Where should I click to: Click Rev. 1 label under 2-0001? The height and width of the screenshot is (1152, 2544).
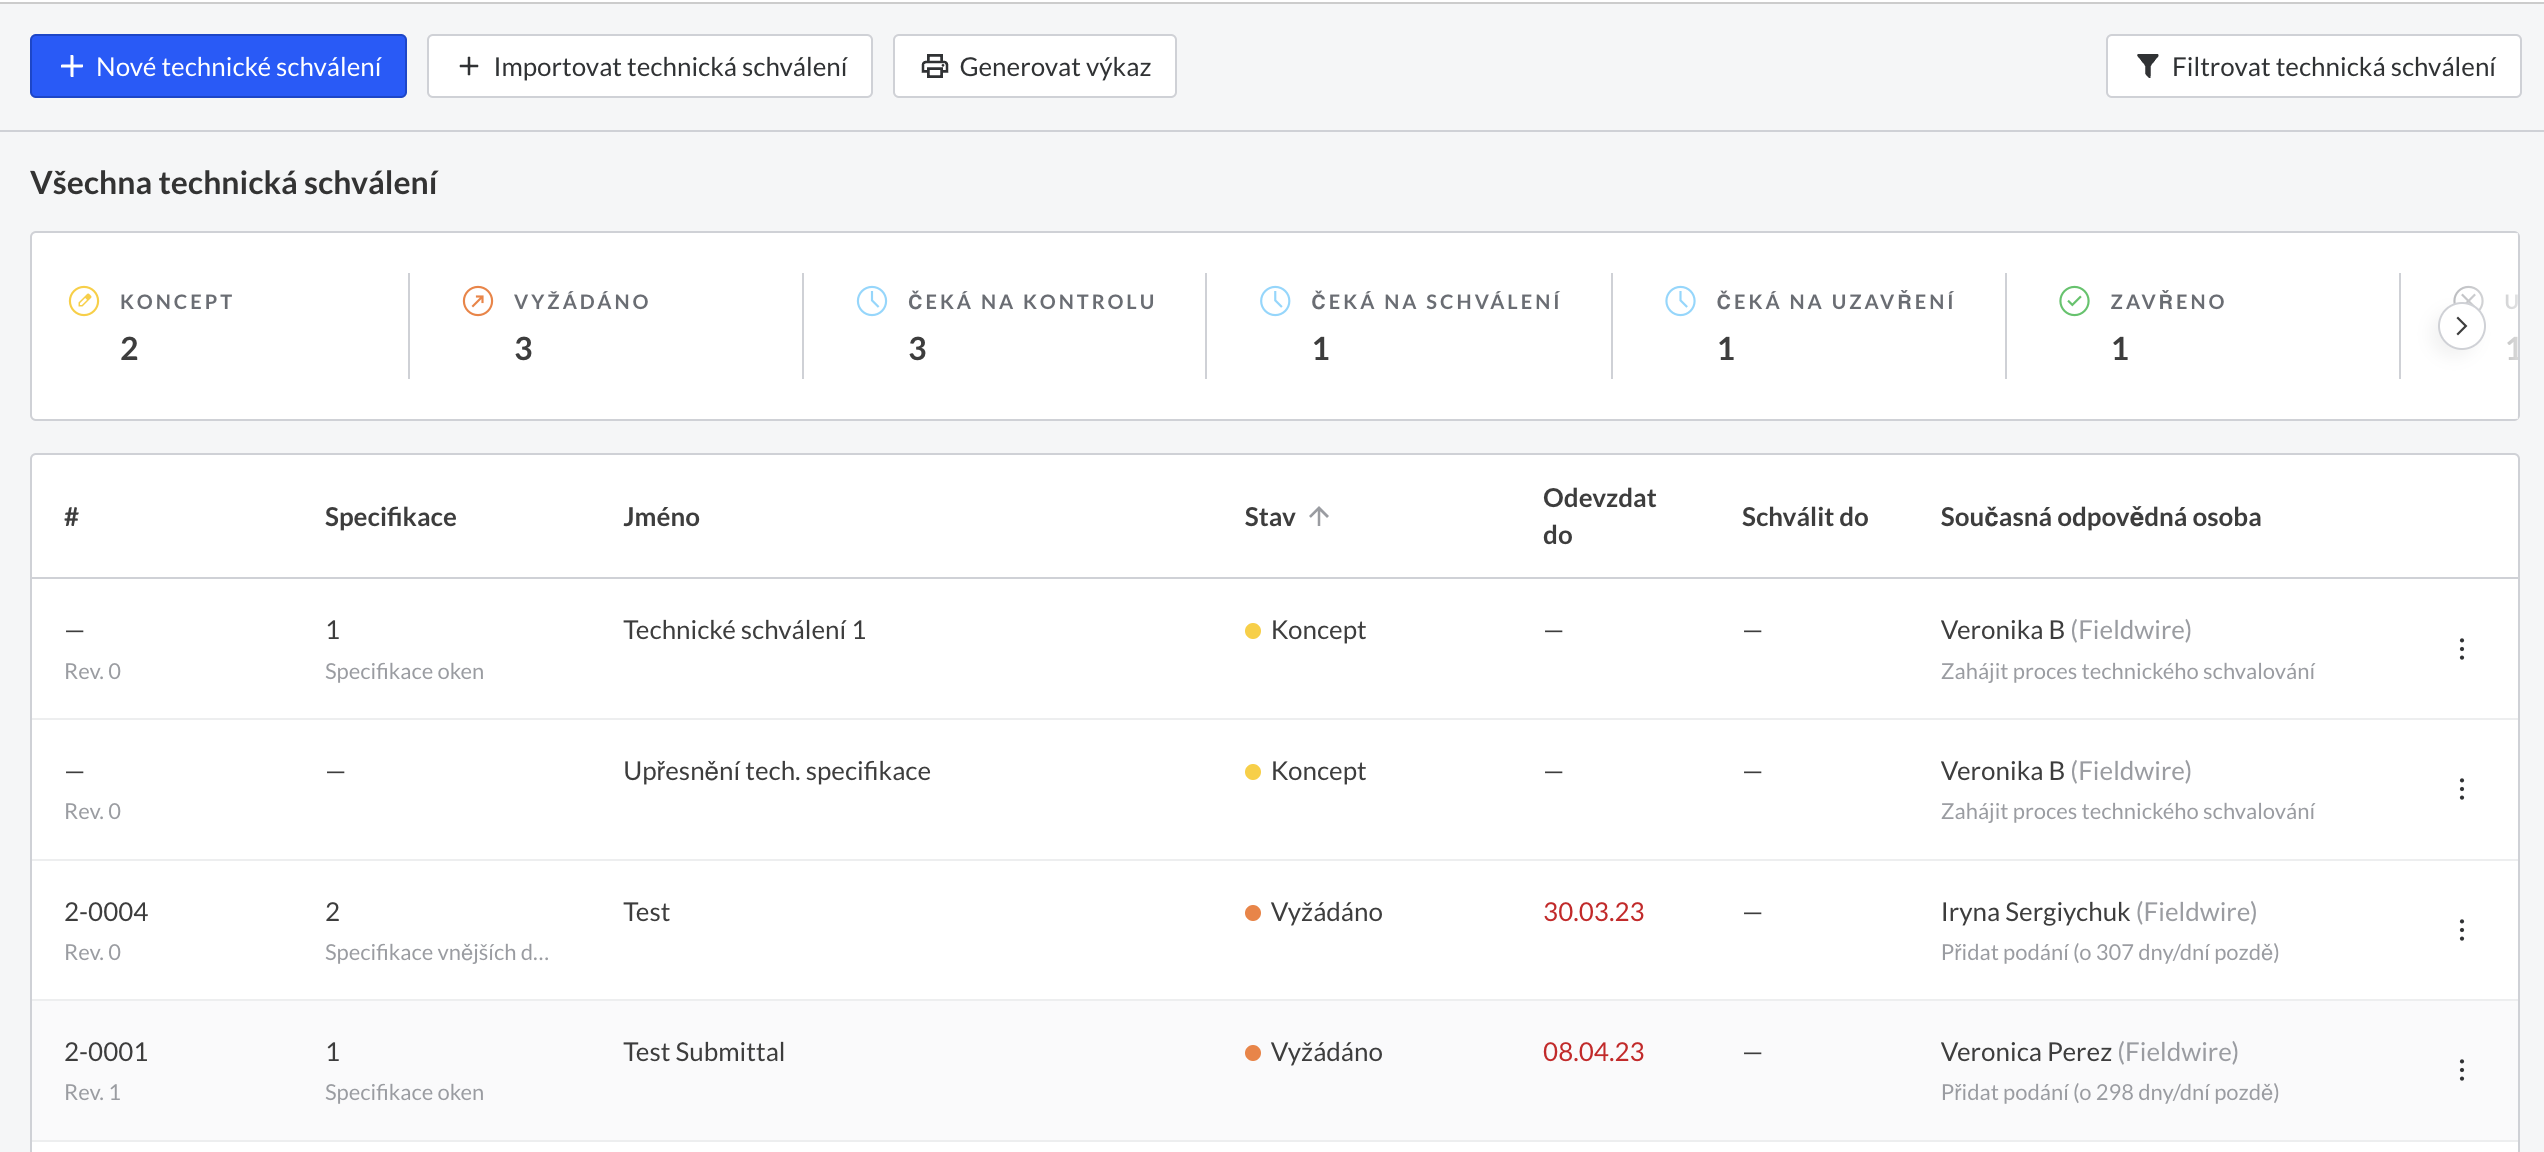coord(92,1092)
